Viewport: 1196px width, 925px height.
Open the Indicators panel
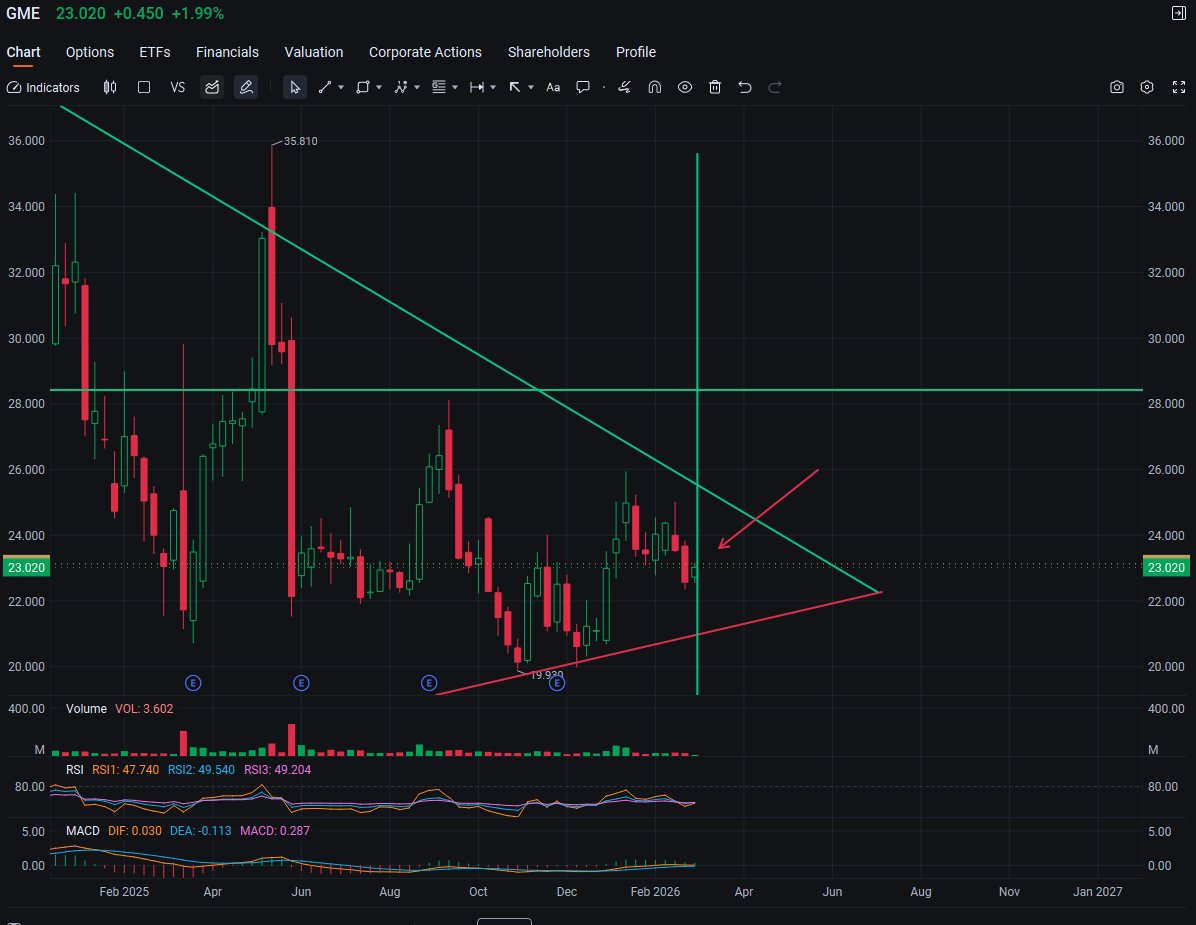point(43,88)
